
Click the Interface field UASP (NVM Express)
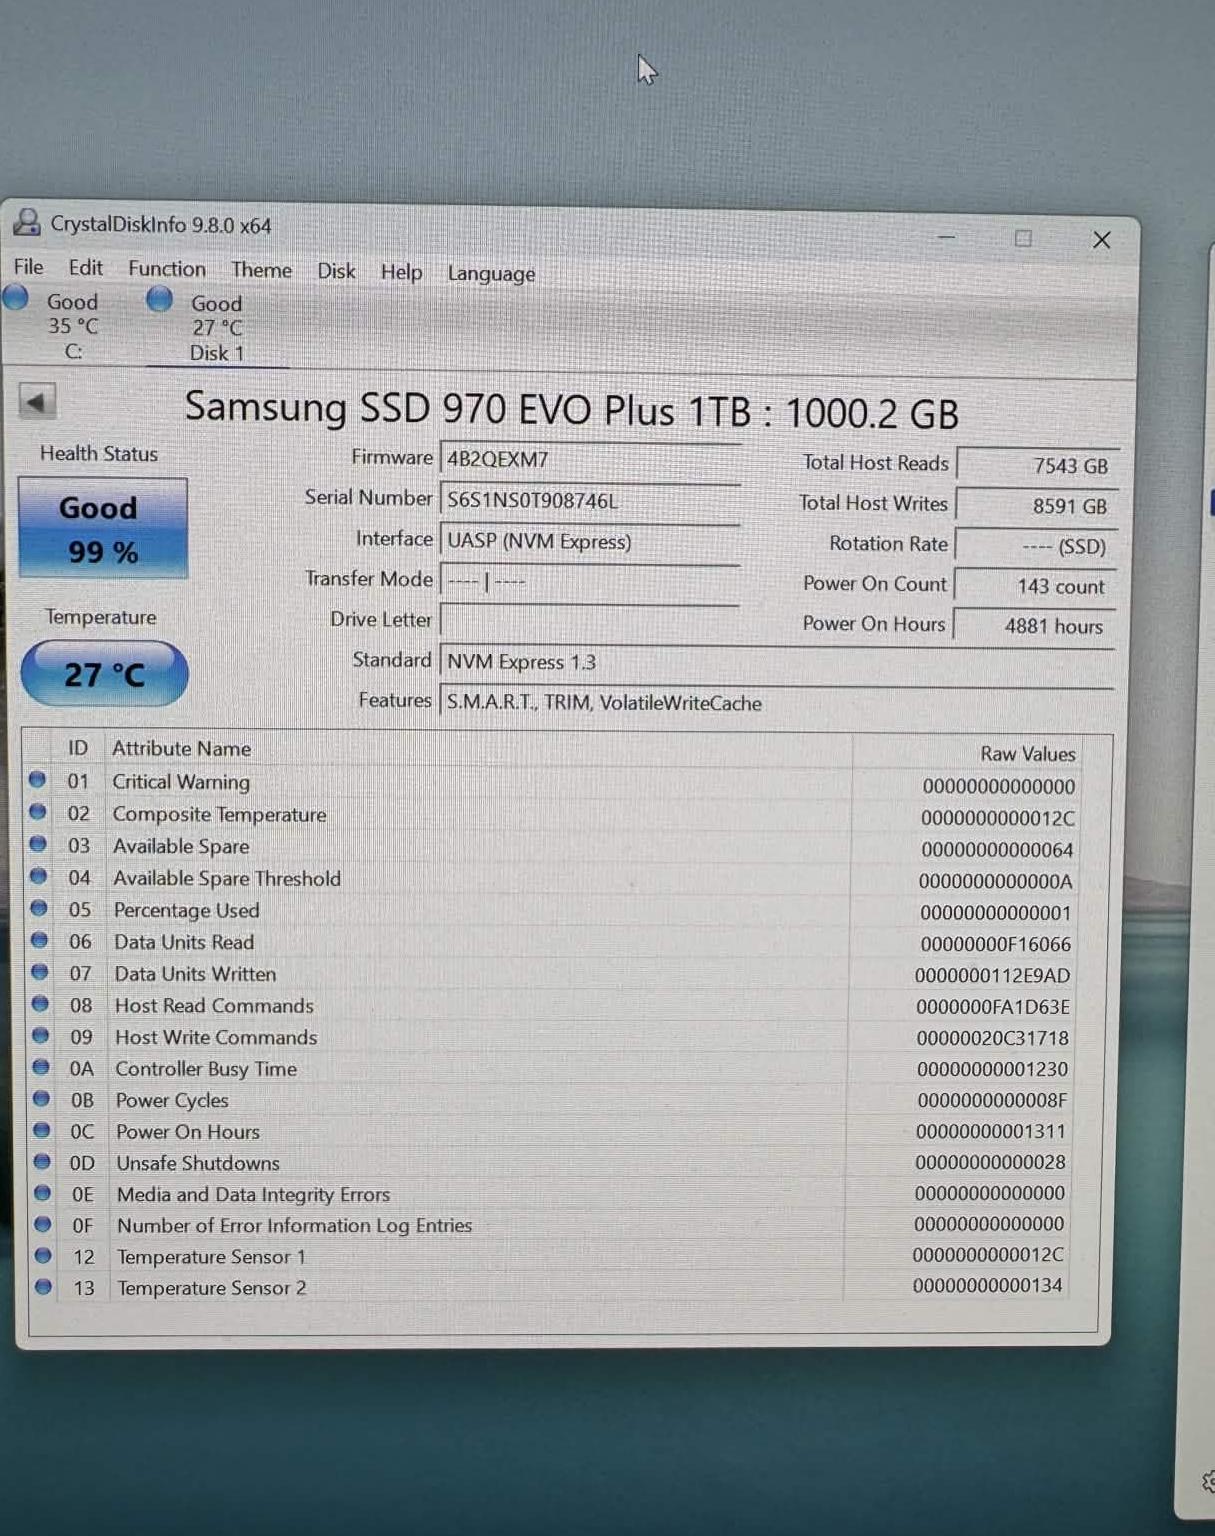(x=590, y=541)
